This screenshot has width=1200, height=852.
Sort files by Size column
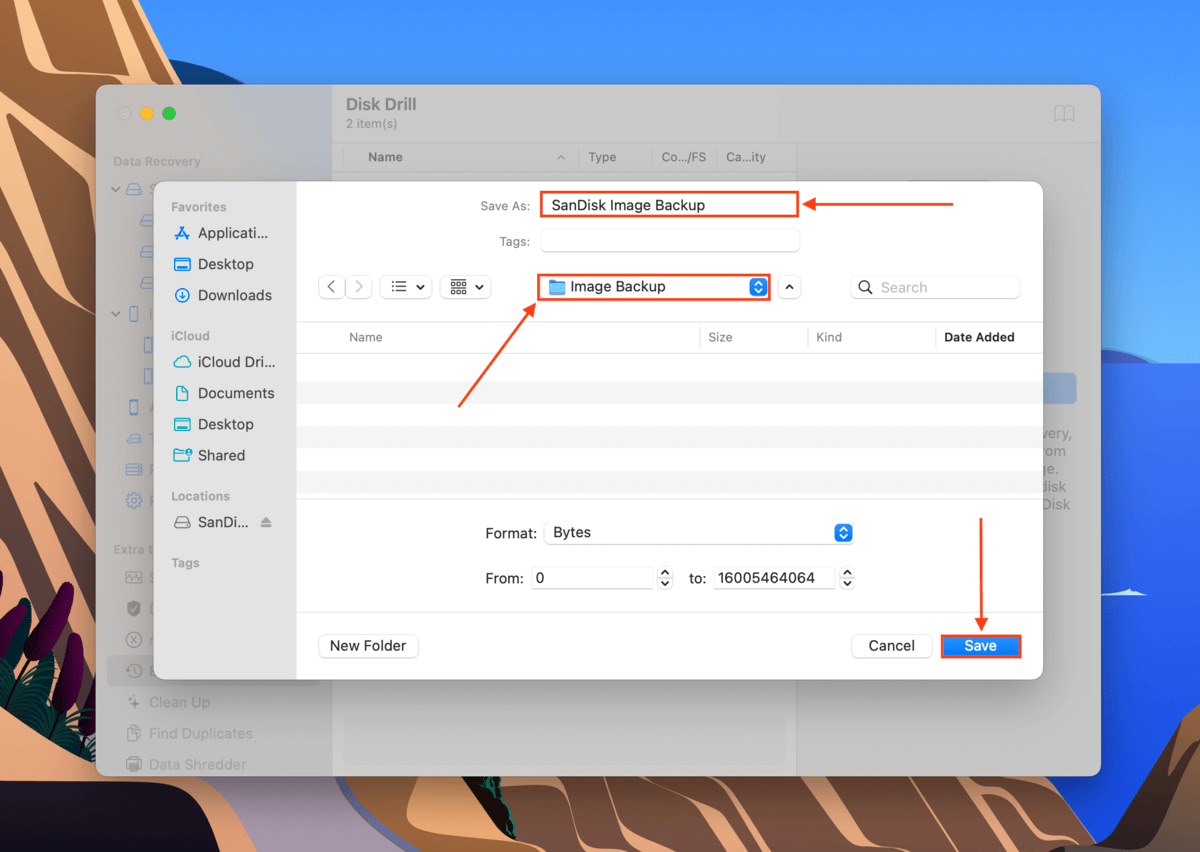[720, 337]
